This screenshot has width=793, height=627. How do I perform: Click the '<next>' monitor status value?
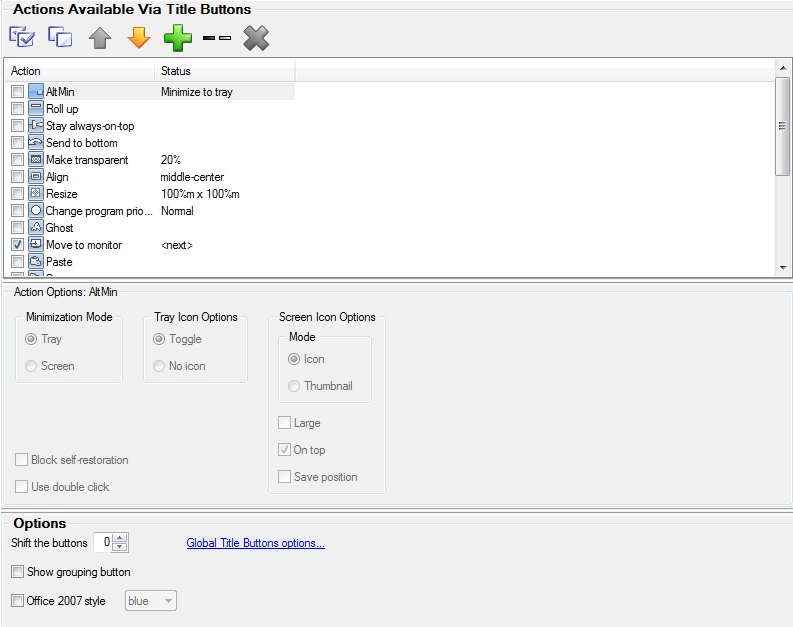[x=177, y=245]
